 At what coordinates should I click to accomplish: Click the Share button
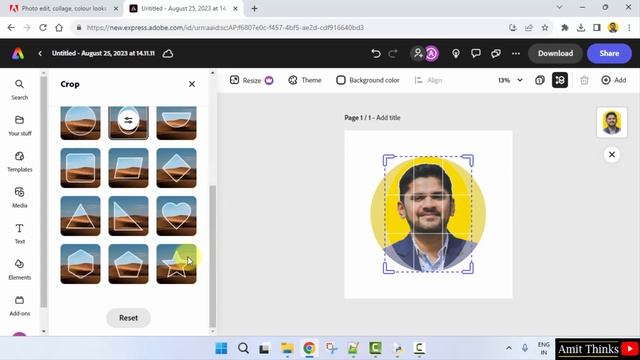[x=609, y=53]
